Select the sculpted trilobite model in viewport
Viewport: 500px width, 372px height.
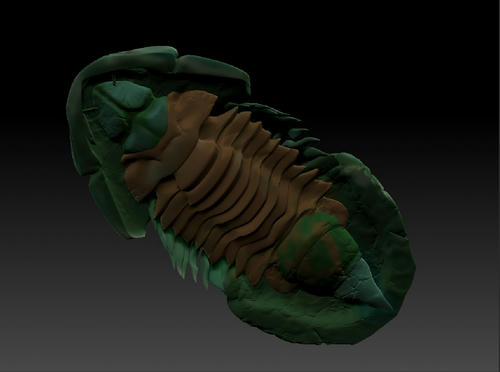[x=241, y=196]
